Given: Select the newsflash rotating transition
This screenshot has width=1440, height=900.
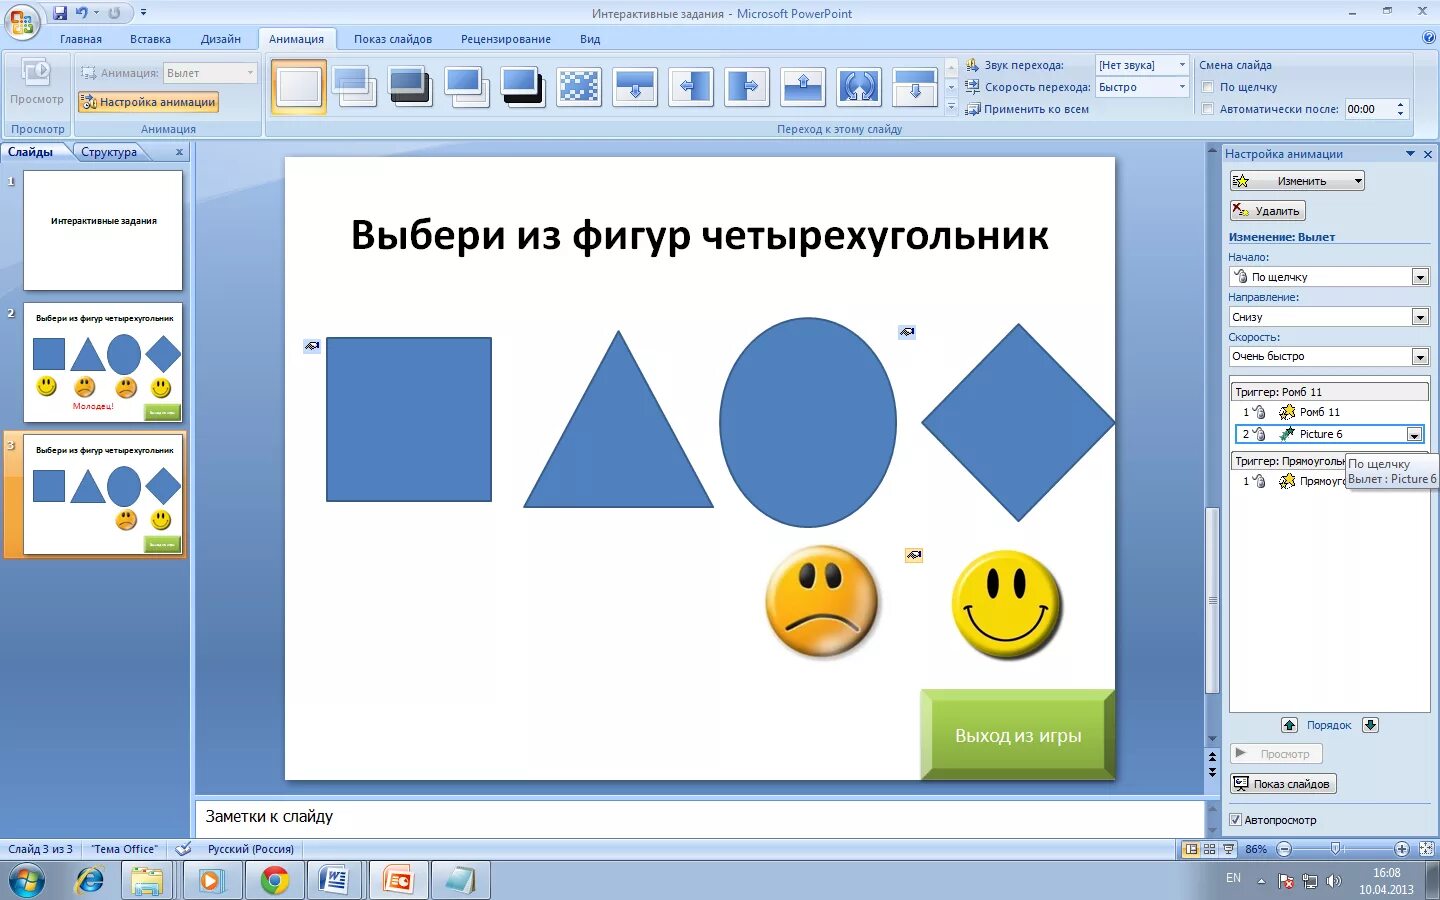Looking at the screenshot, I should 859,88.
